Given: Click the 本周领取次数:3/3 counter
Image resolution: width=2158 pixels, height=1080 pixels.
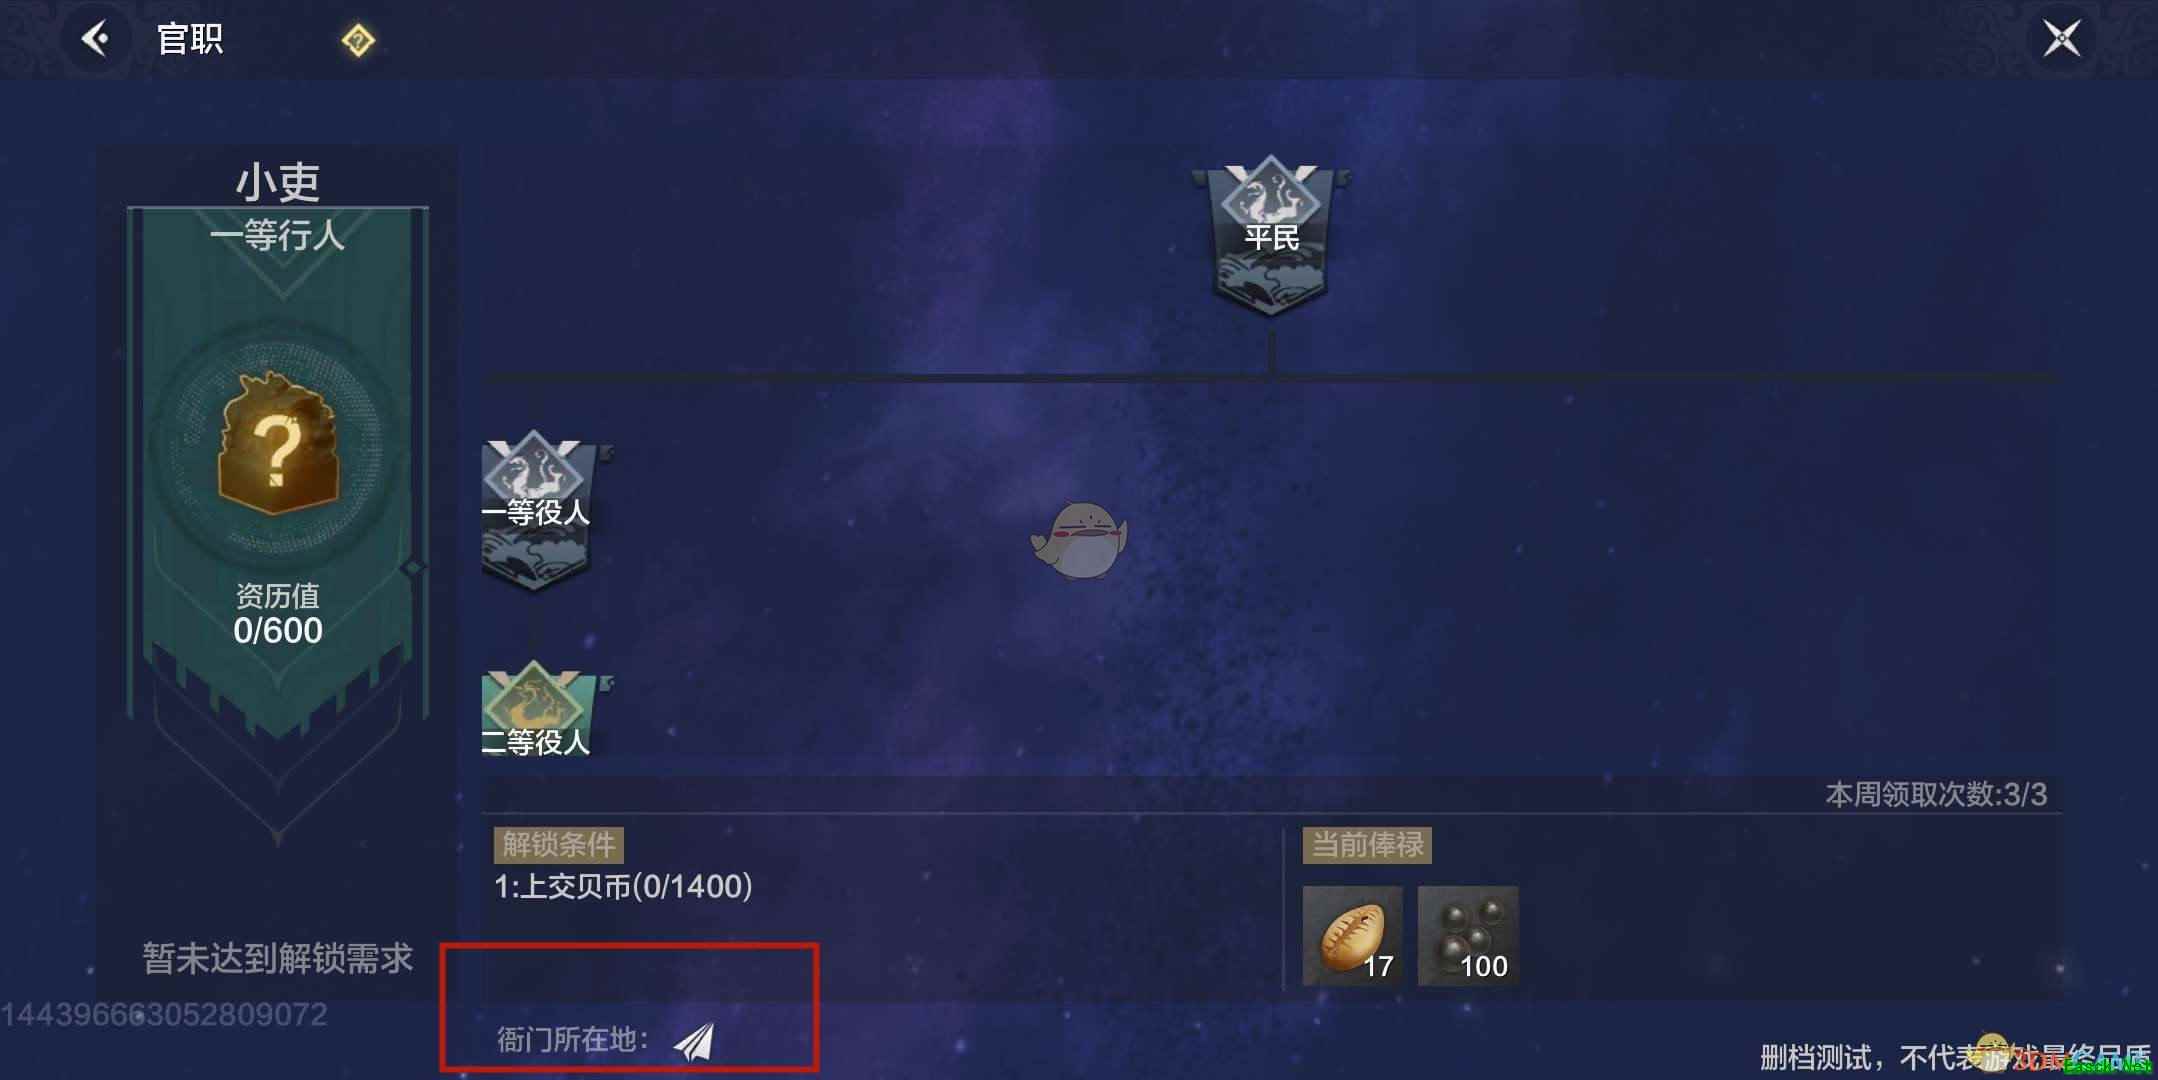Looking at the screenshot, I should [x=1936, y=794].
